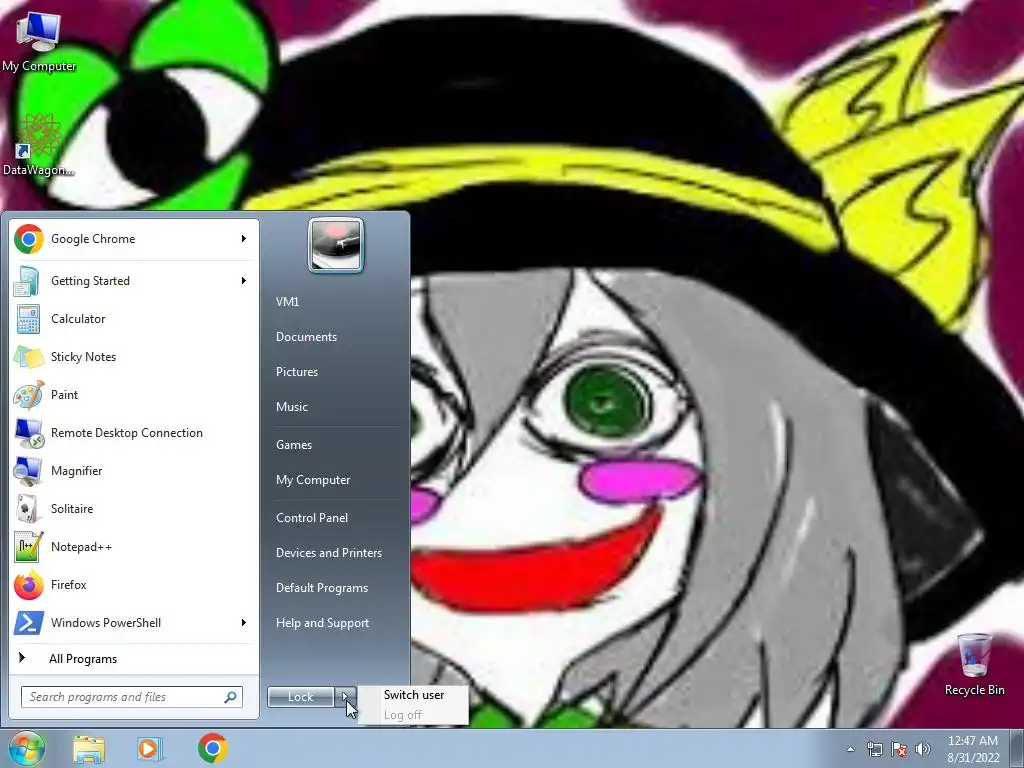Open Games from Start menu
The width and height of the screenshot is (1024, 768).
pos(294,445)
